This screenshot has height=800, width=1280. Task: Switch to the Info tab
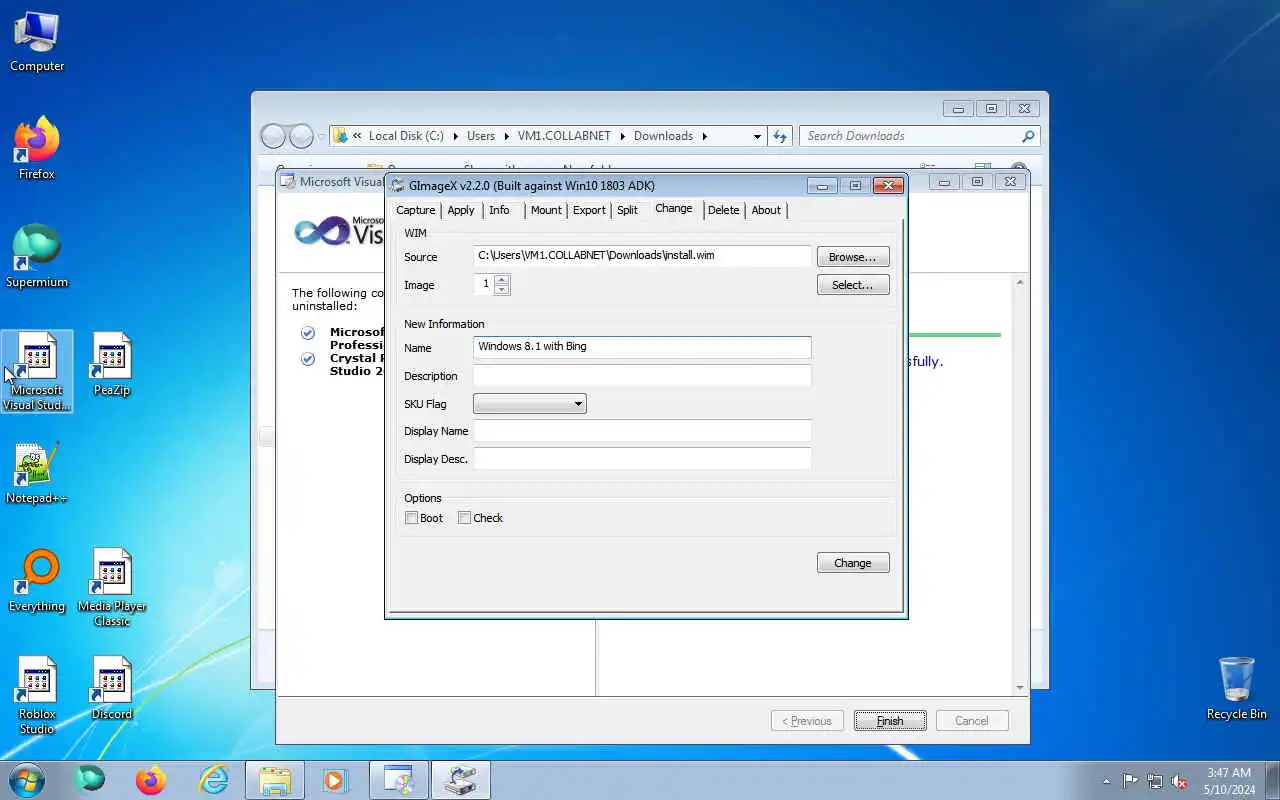pos(499,210)
